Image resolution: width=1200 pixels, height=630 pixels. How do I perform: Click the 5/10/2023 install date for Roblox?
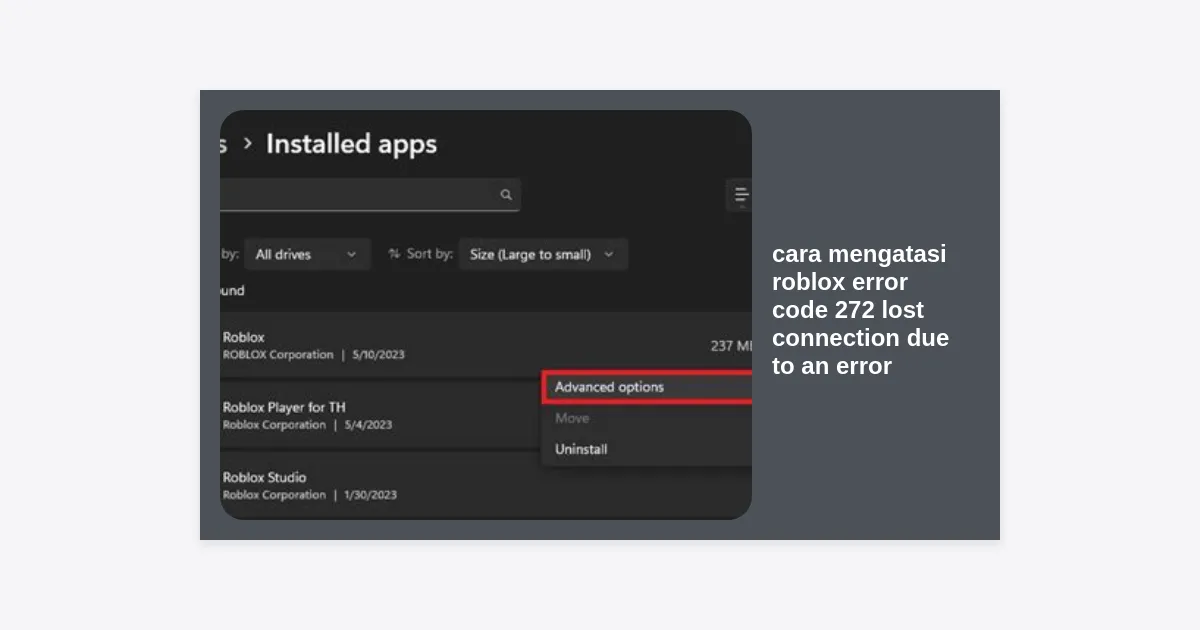[378, 355]
